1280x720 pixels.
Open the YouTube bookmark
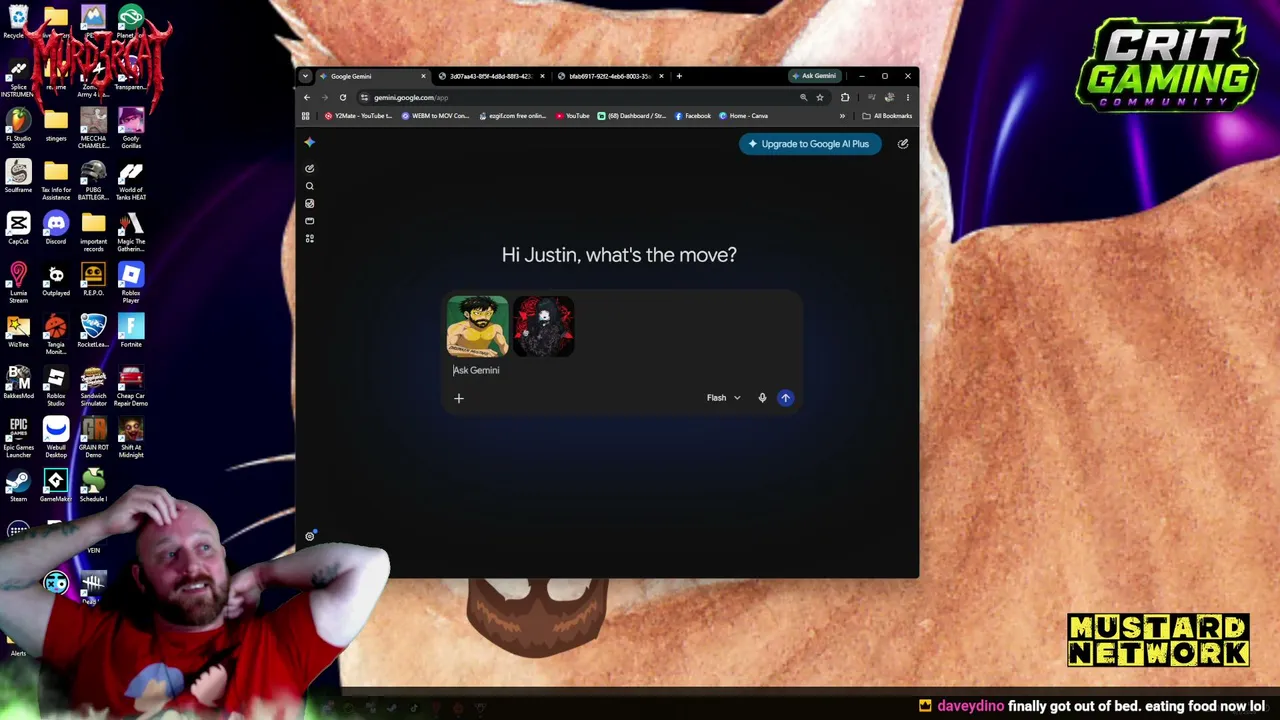[x=572, y=116]
